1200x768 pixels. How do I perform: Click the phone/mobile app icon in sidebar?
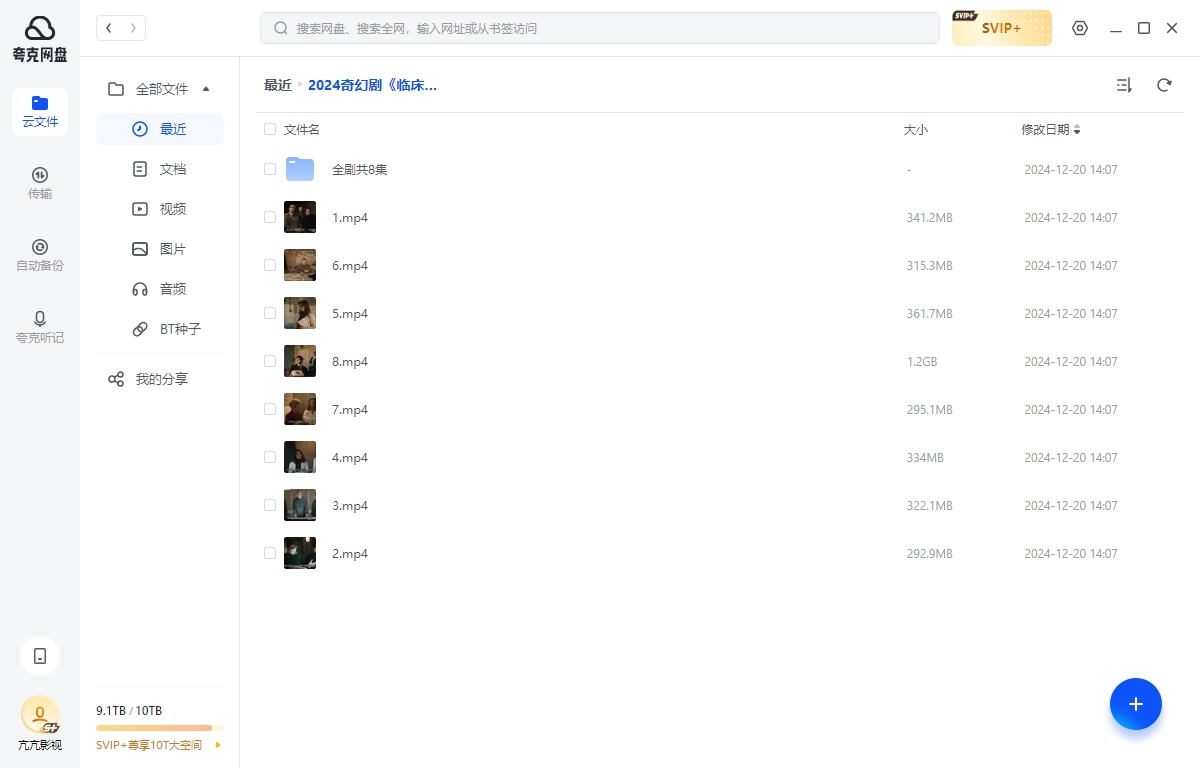point(40,656)
